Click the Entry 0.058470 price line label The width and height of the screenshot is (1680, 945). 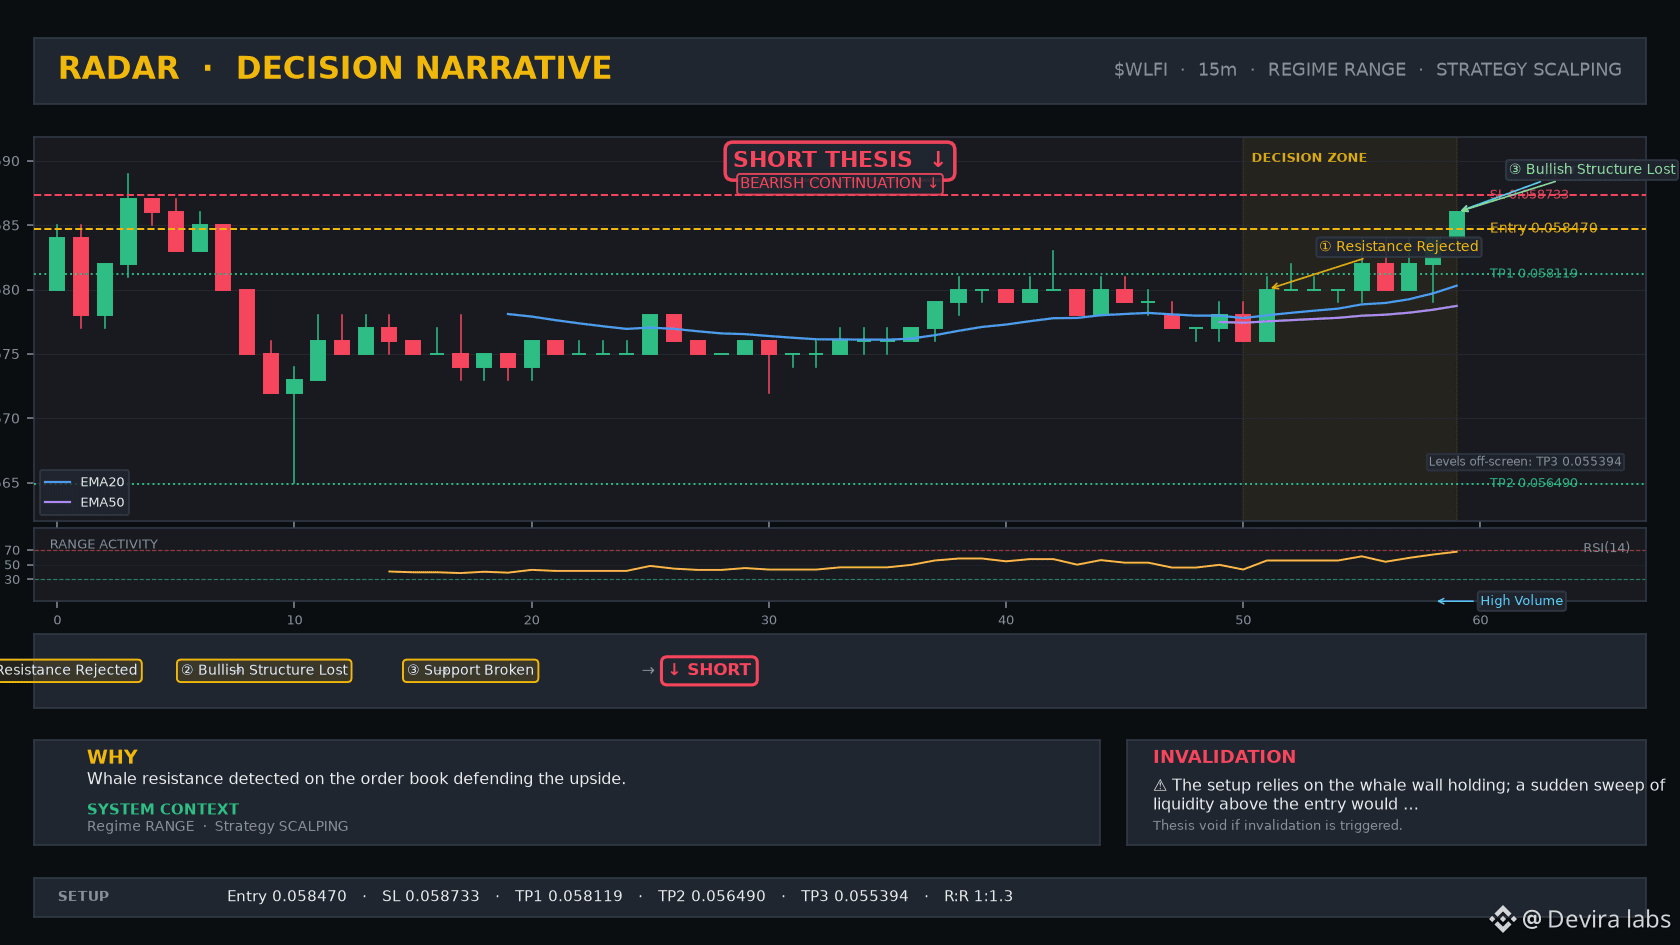pos(1543,228)
